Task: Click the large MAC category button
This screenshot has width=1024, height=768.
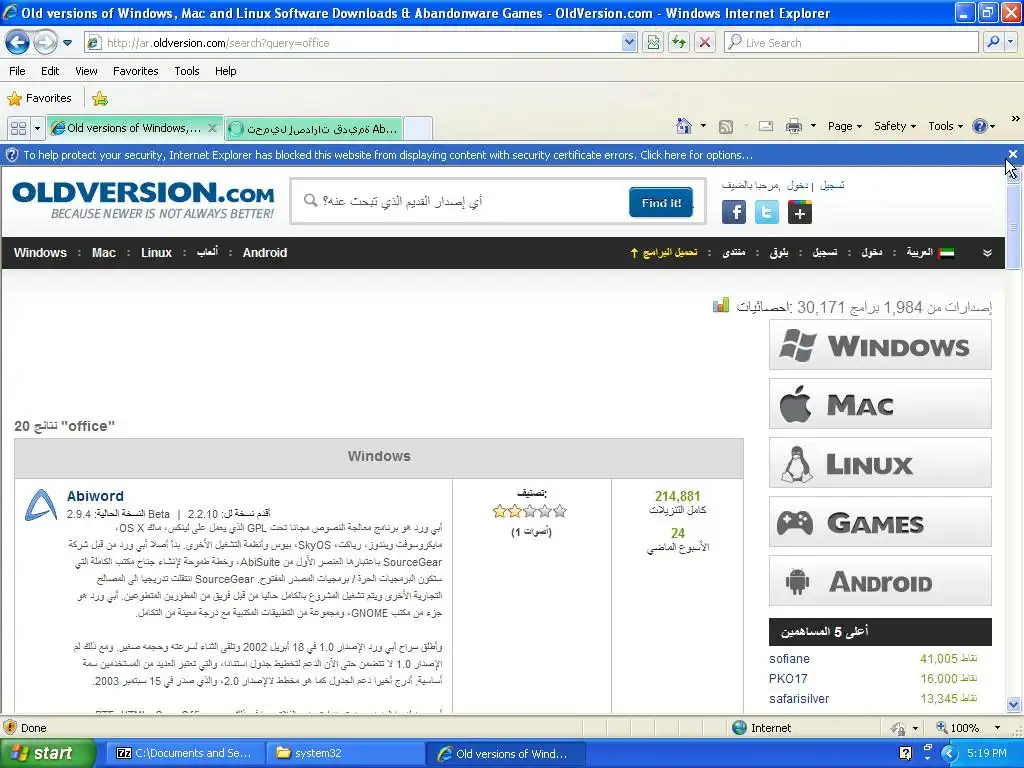Action: (x=880, y=405)
